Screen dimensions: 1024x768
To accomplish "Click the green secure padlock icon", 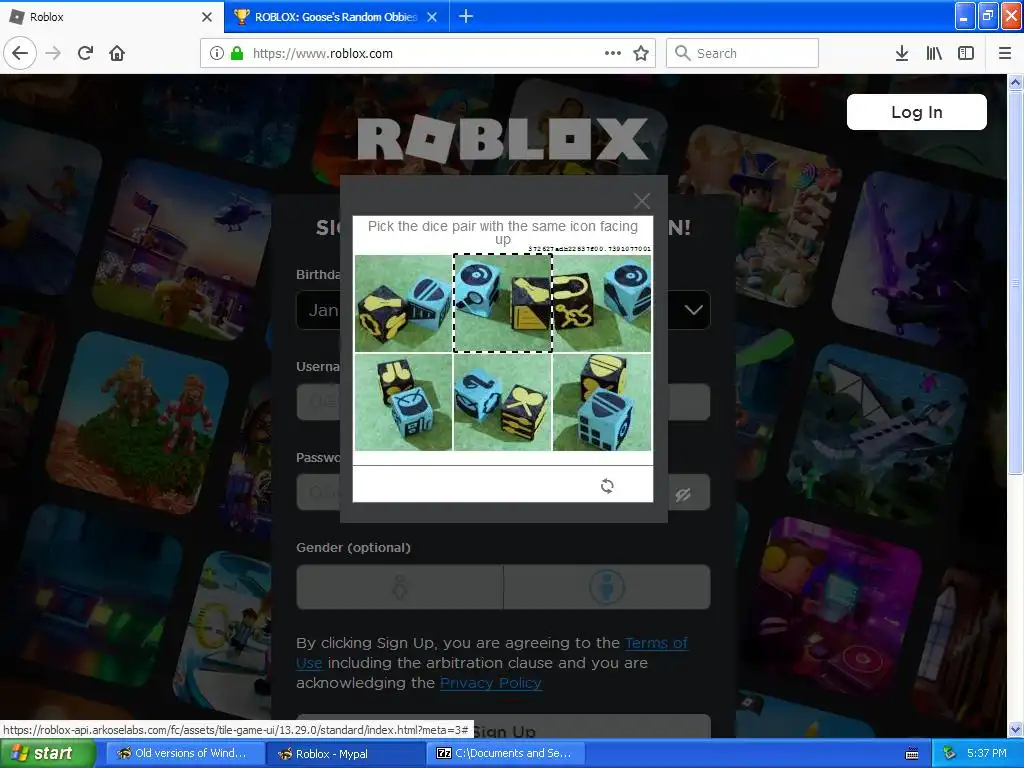I will 236,53.
